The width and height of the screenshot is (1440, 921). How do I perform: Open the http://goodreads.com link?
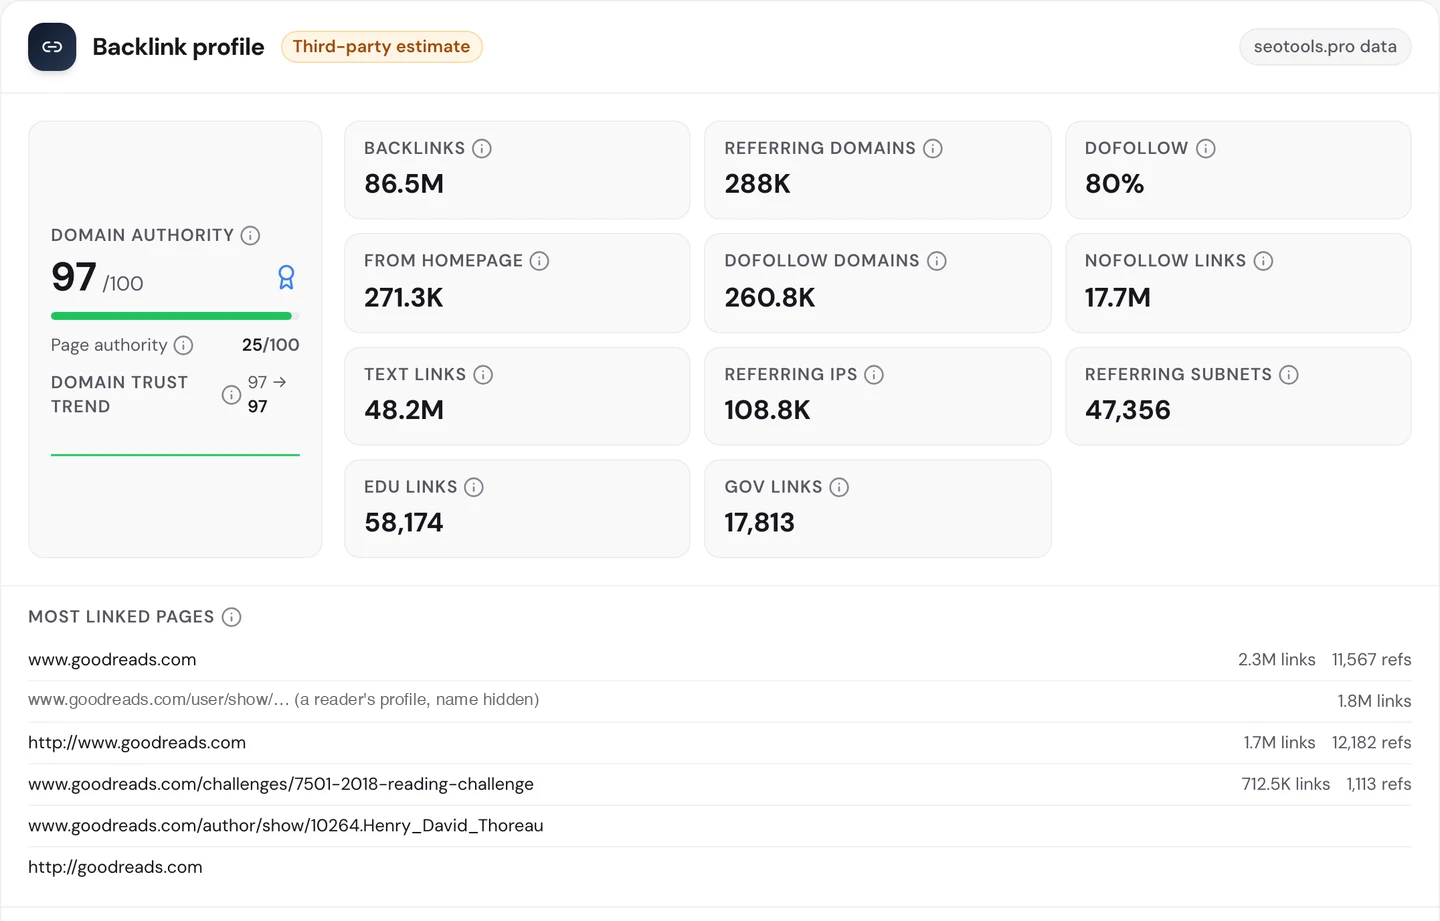click(115, 867)
